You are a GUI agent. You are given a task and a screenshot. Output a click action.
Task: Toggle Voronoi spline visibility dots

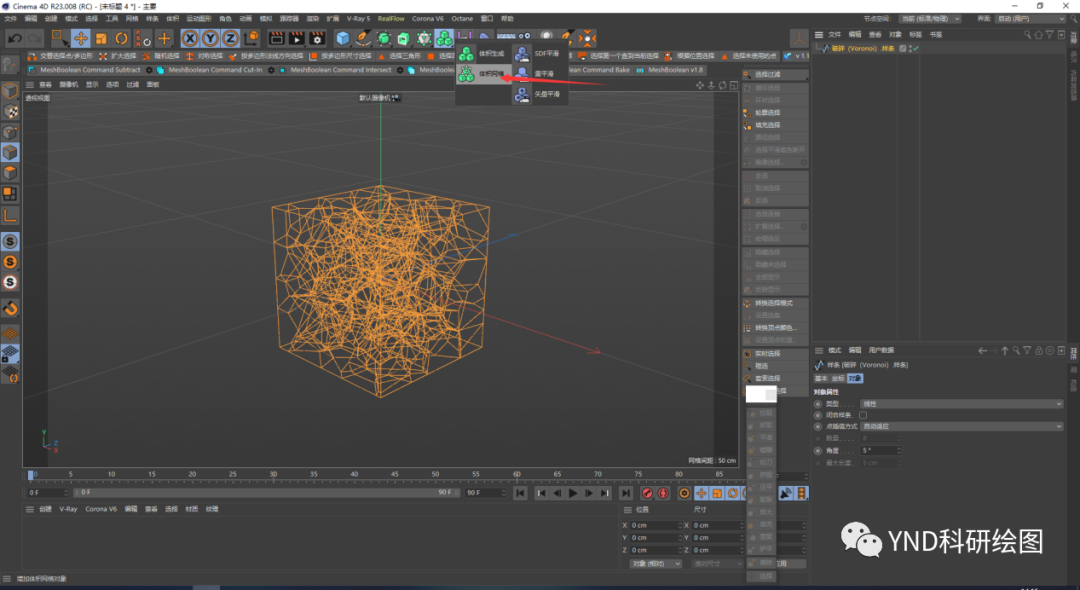910,49
